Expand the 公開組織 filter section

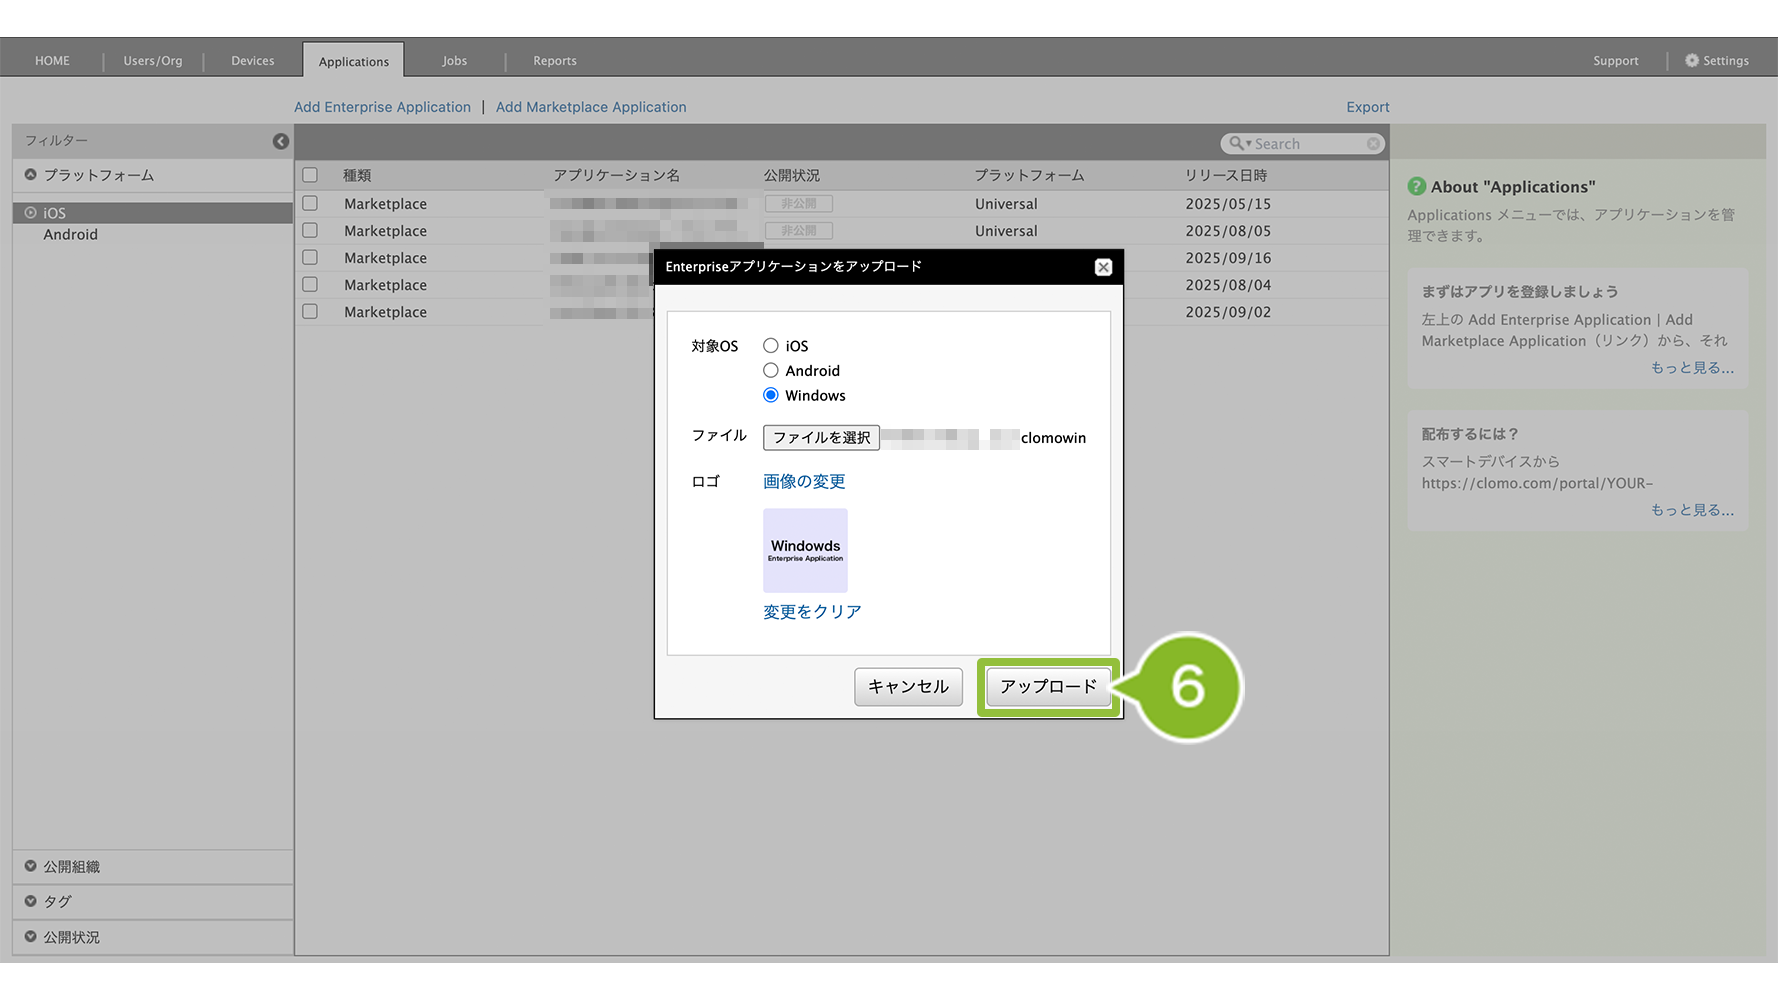(31, 867)
